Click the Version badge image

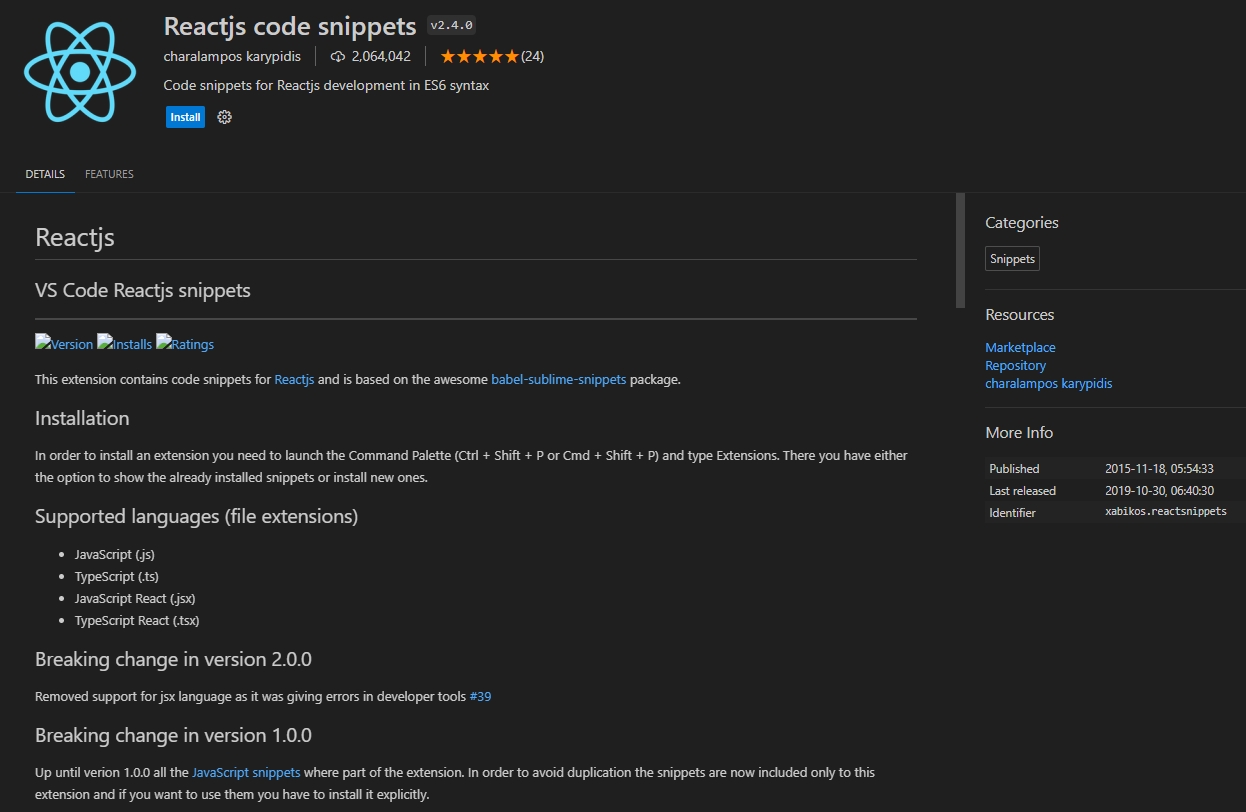pyautogui.click(x=64, y=344)
